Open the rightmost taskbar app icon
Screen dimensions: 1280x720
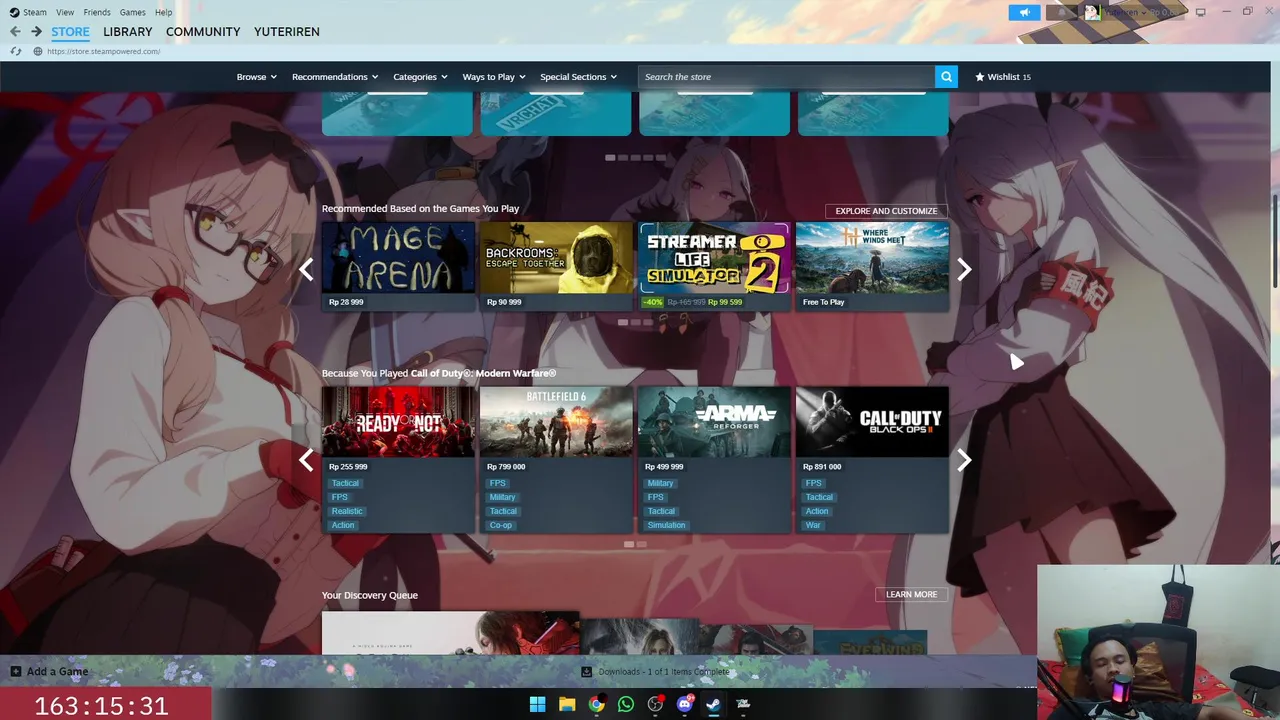[743, 704]
